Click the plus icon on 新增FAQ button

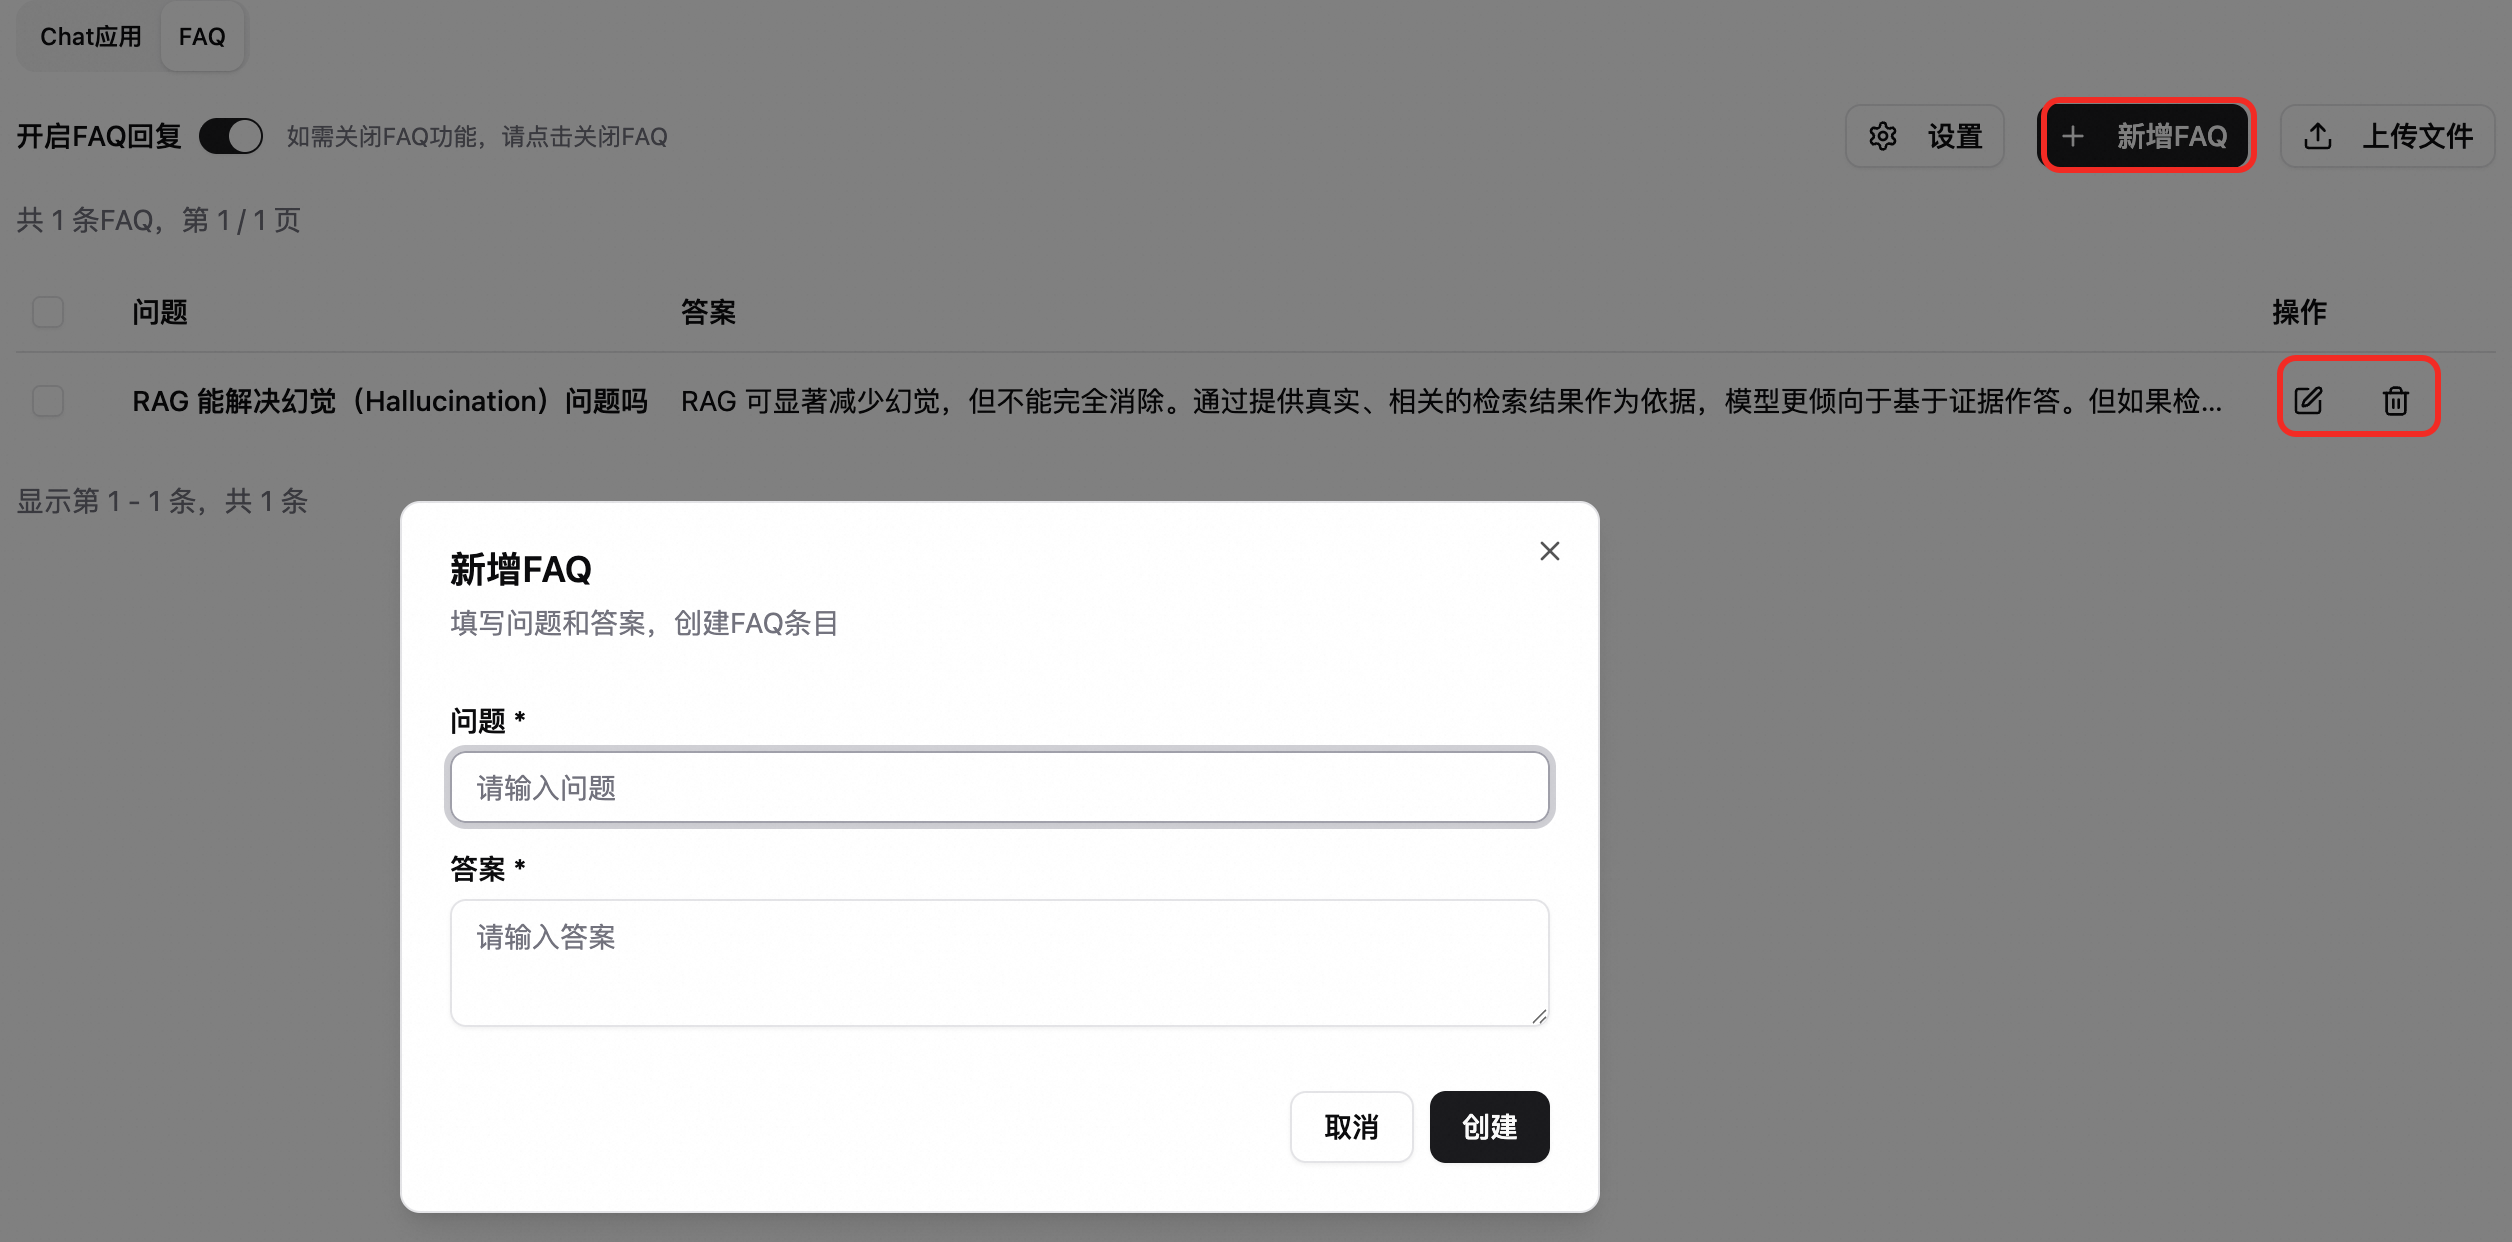click(2073, 136)
